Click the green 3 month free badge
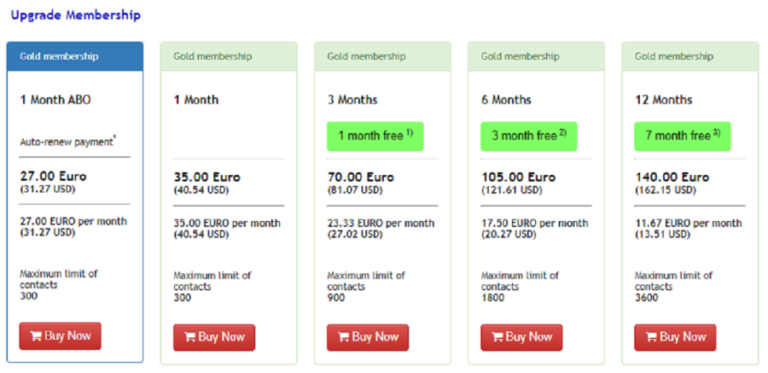 tap(529, 136)
